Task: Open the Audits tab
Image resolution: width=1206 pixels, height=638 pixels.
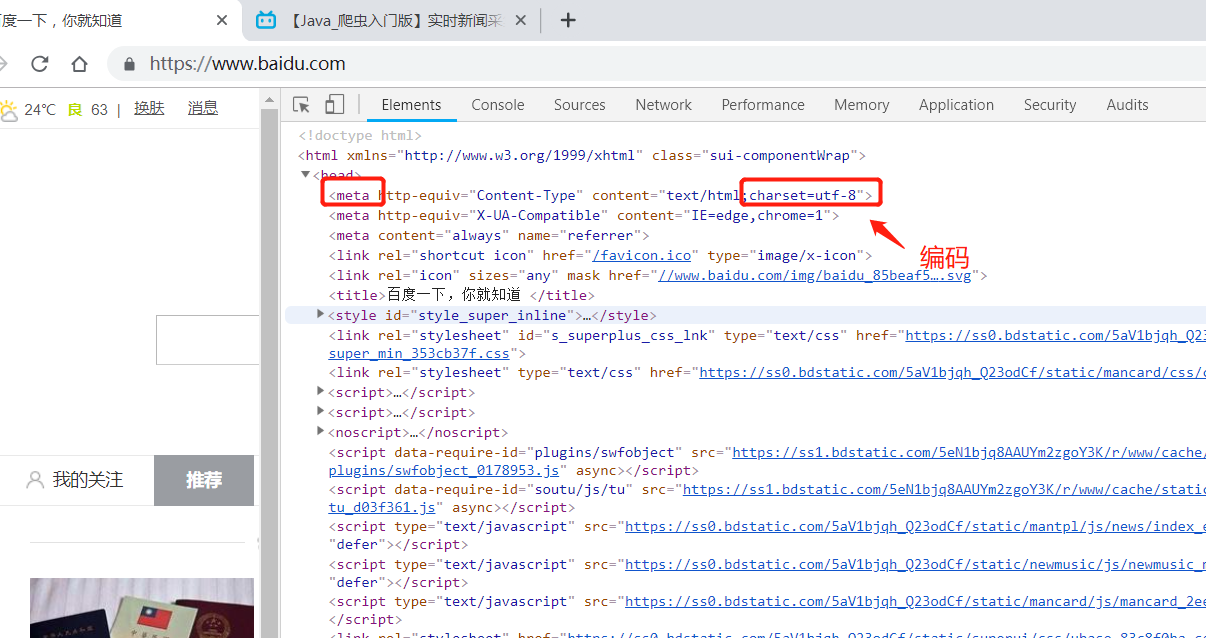Action: pos(1128,105)
